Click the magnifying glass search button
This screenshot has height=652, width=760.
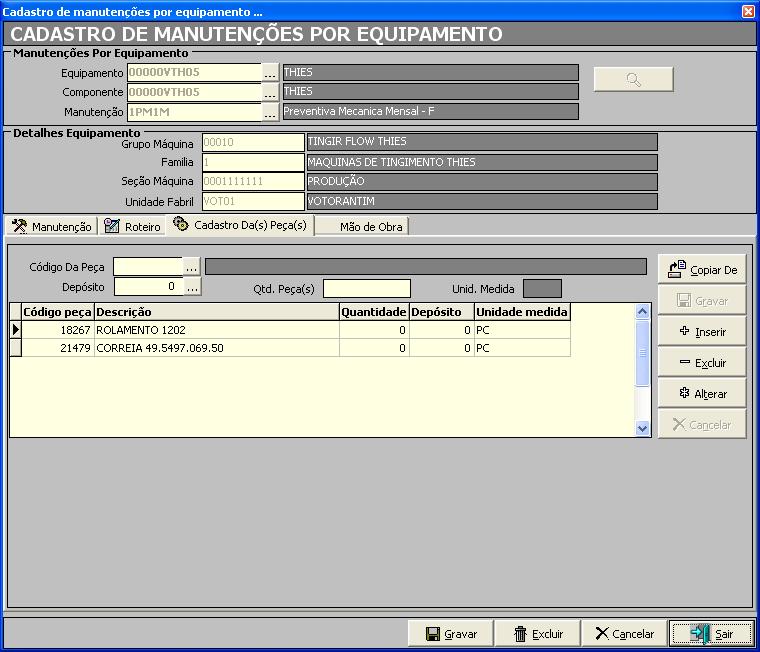click(x=633, y=80)
